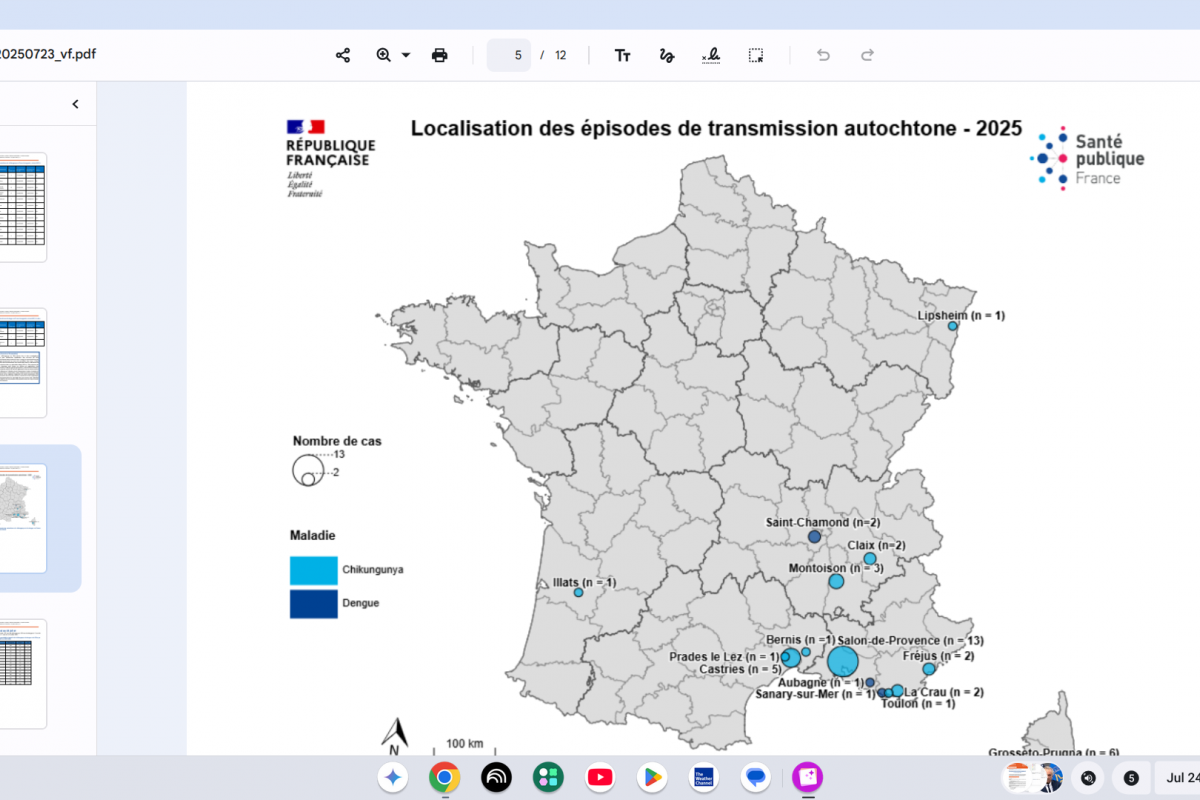Select the freehand draw tool
1200x800 pixels.
pos(667,55)
